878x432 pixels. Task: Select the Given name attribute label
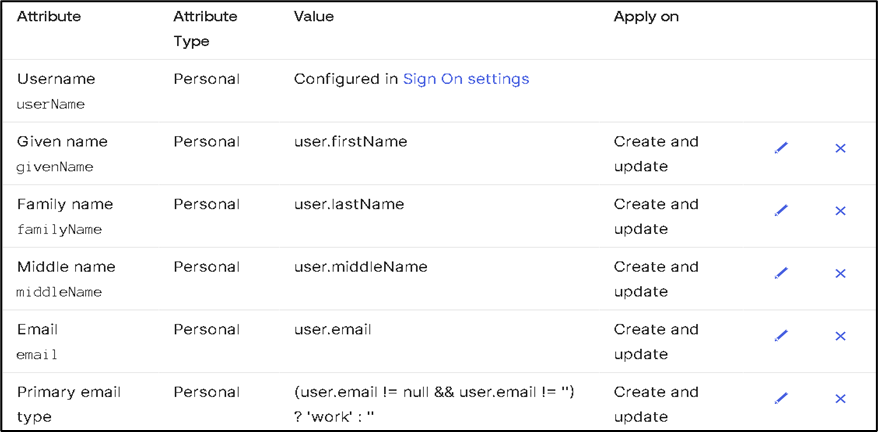pos(62,142)
